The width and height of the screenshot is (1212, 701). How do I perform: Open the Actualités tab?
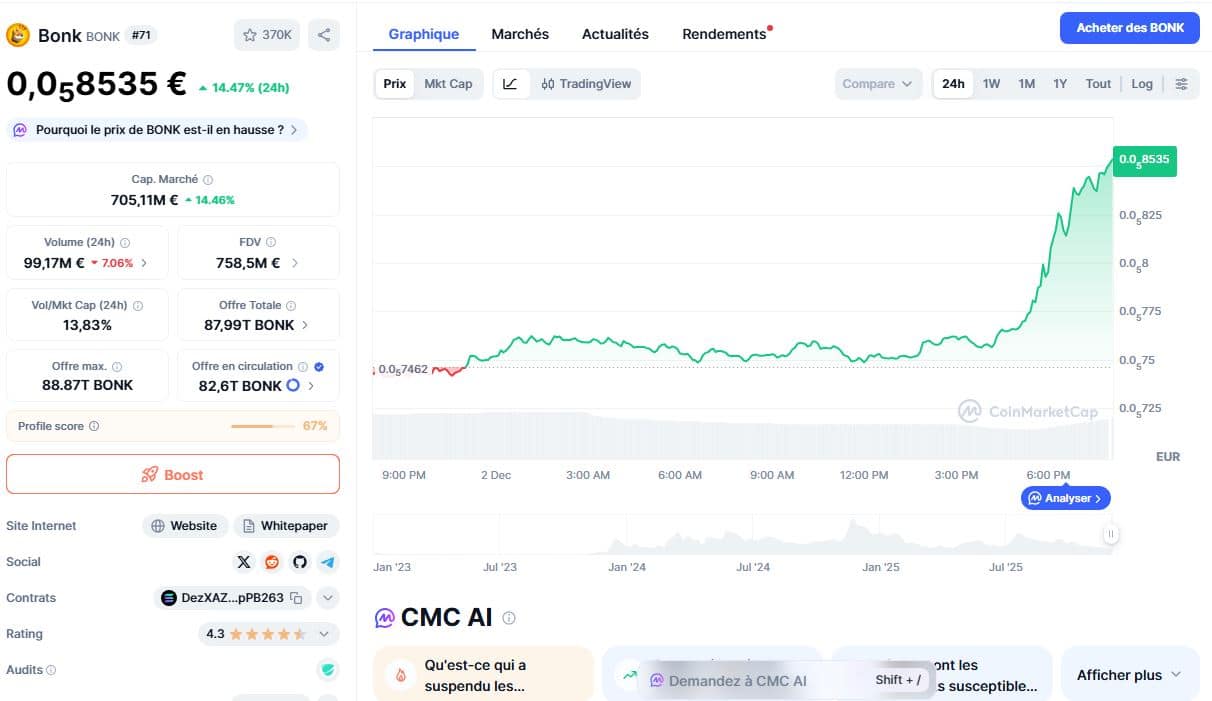click(614, 33)
